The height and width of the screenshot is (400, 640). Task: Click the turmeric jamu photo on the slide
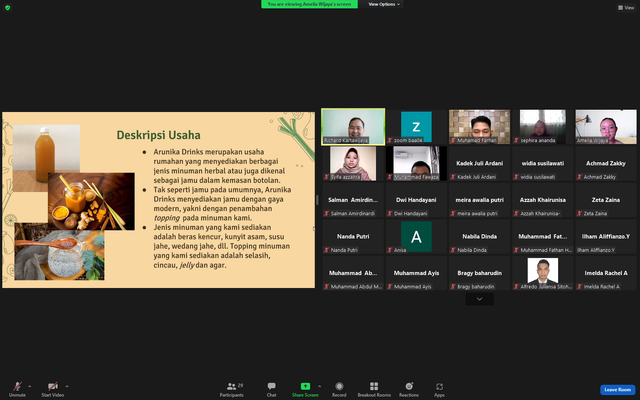pos(91,201)
